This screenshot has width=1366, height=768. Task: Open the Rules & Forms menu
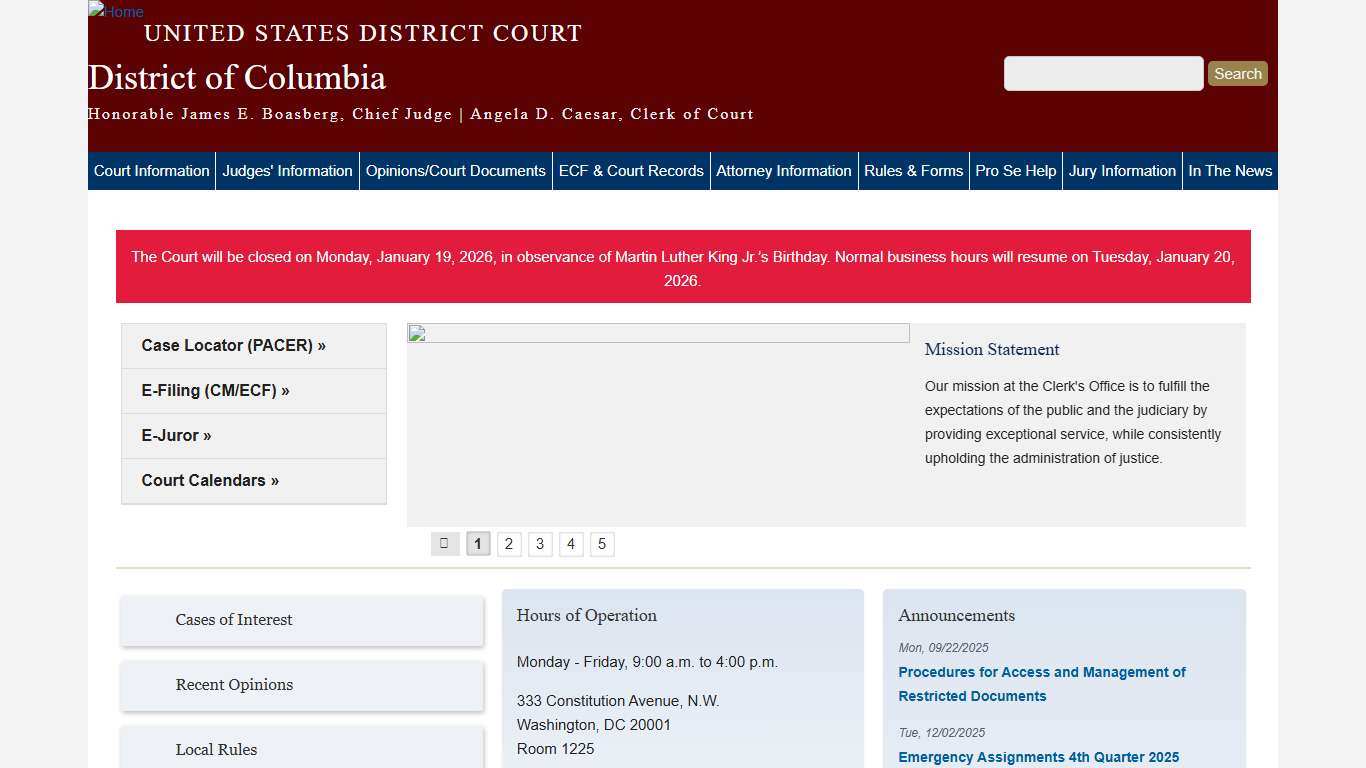pyautogui.click(x=913, y=170)
